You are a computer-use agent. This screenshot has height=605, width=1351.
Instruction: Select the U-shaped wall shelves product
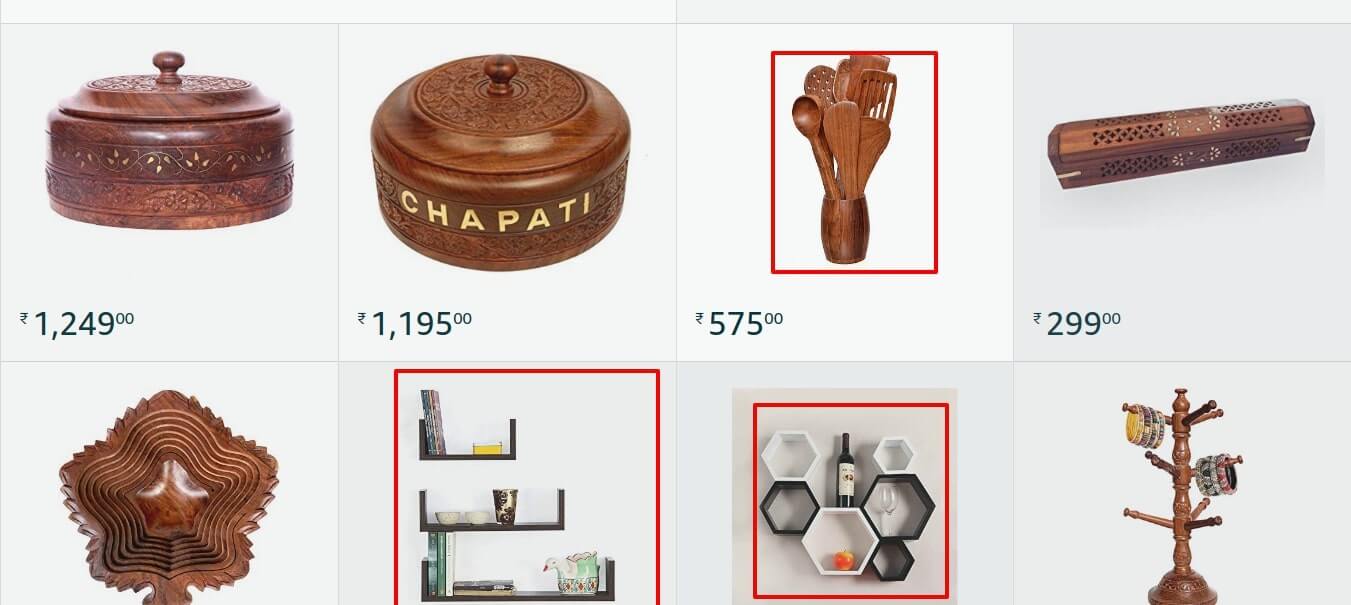[527, 487]
